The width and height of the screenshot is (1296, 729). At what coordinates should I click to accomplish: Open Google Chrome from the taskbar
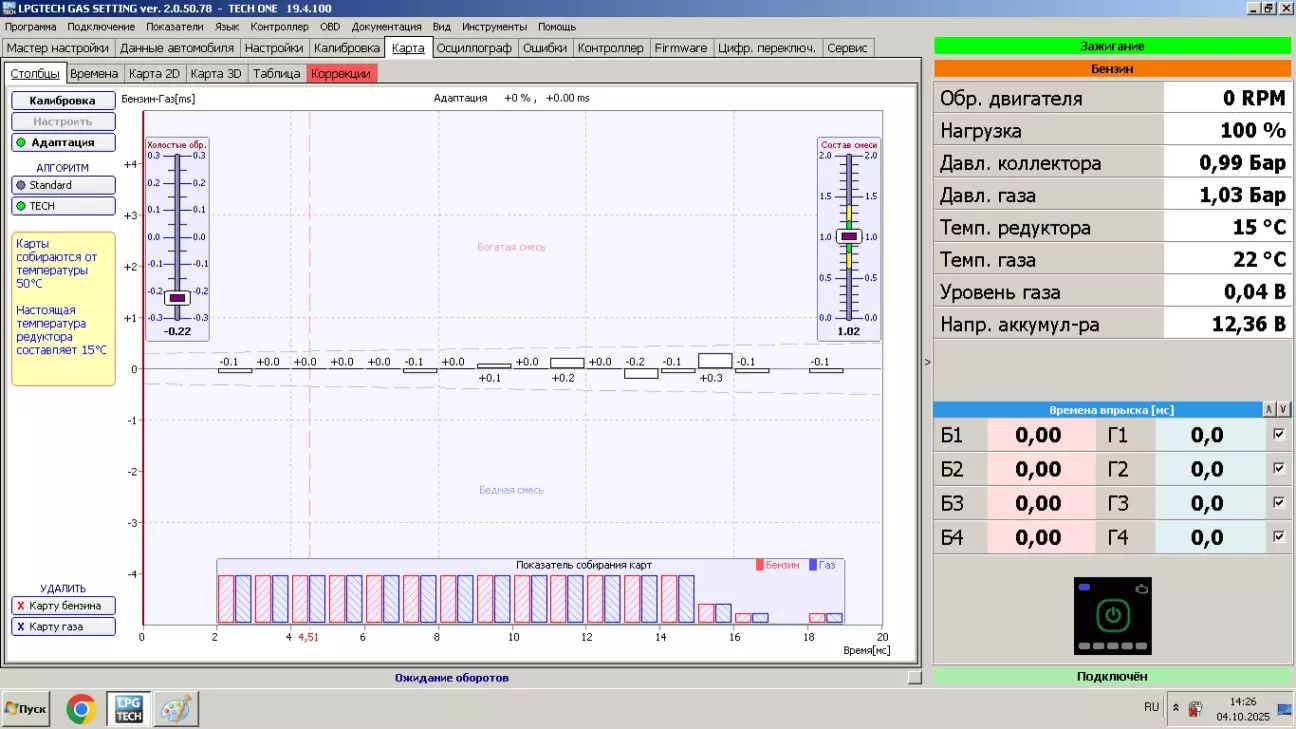81,708
